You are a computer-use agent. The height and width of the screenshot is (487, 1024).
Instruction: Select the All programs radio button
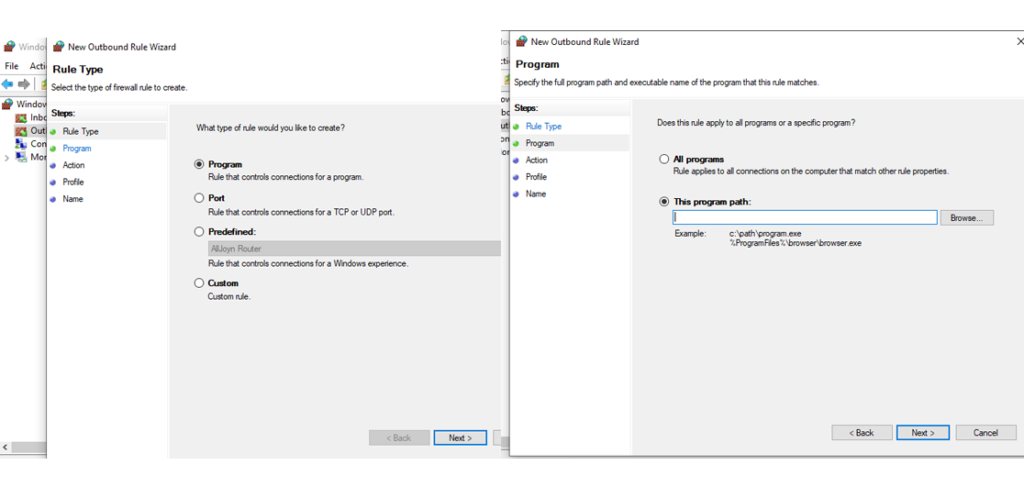pyautogui.click(x=664, y=159)
